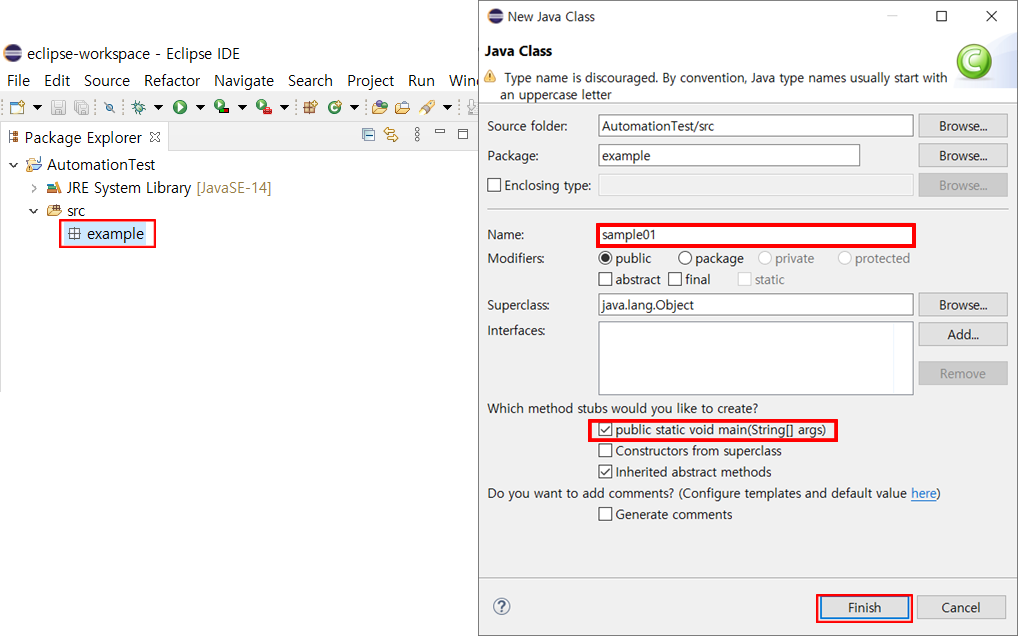Click the Interfaces Add button
The image size is (1018, 636).
pyautogui.click(x=963, y=335)
